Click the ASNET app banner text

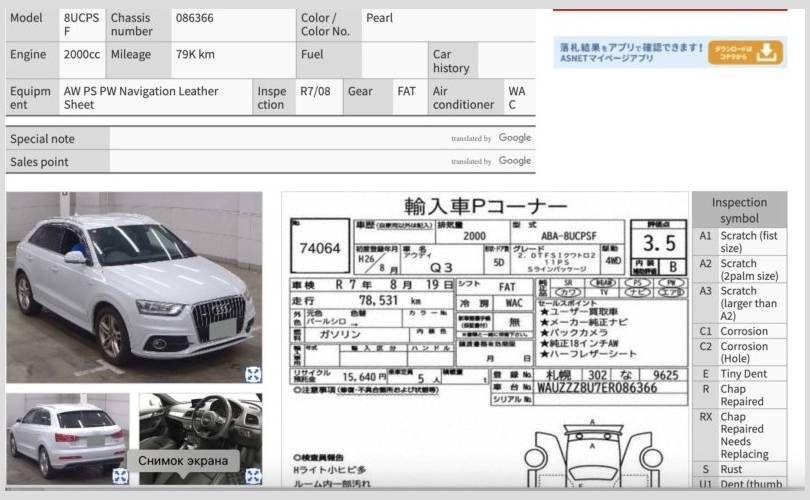pyautogui.click(x=630, y=52)
